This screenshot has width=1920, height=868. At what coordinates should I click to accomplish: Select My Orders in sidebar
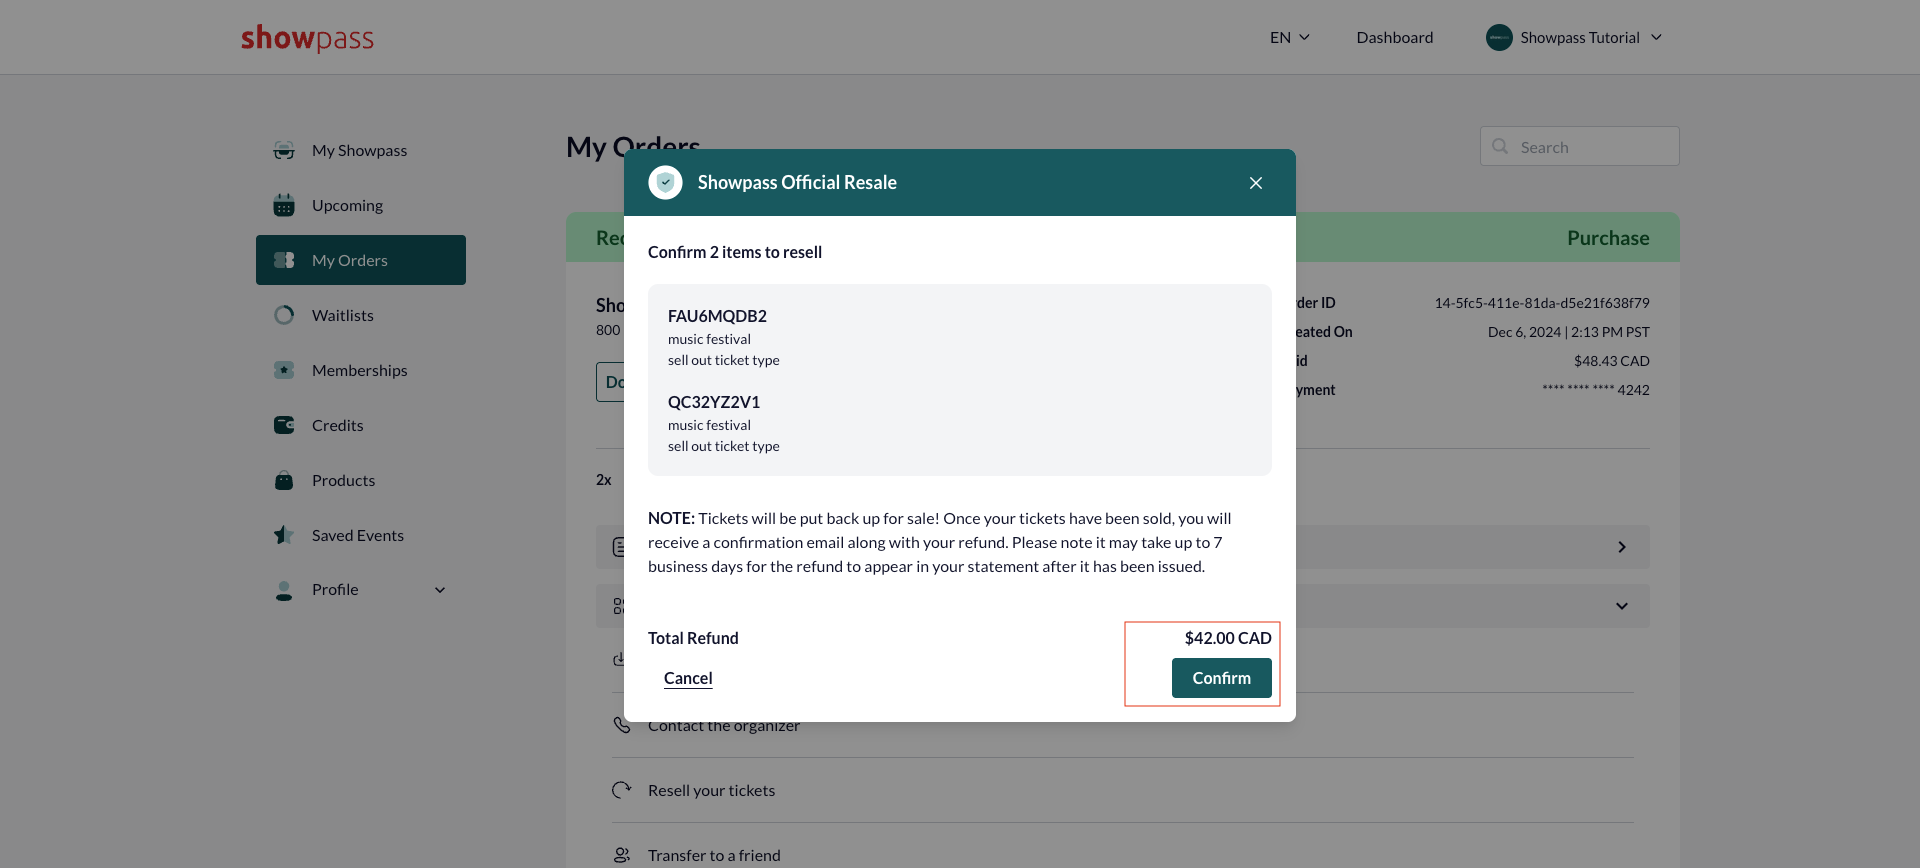(x=361, y=260)
